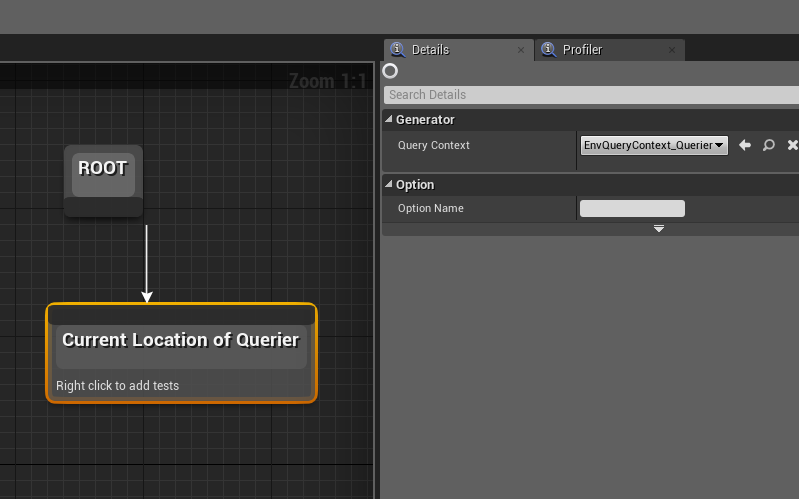Select the ROOT node in graph

pos(103,181)
